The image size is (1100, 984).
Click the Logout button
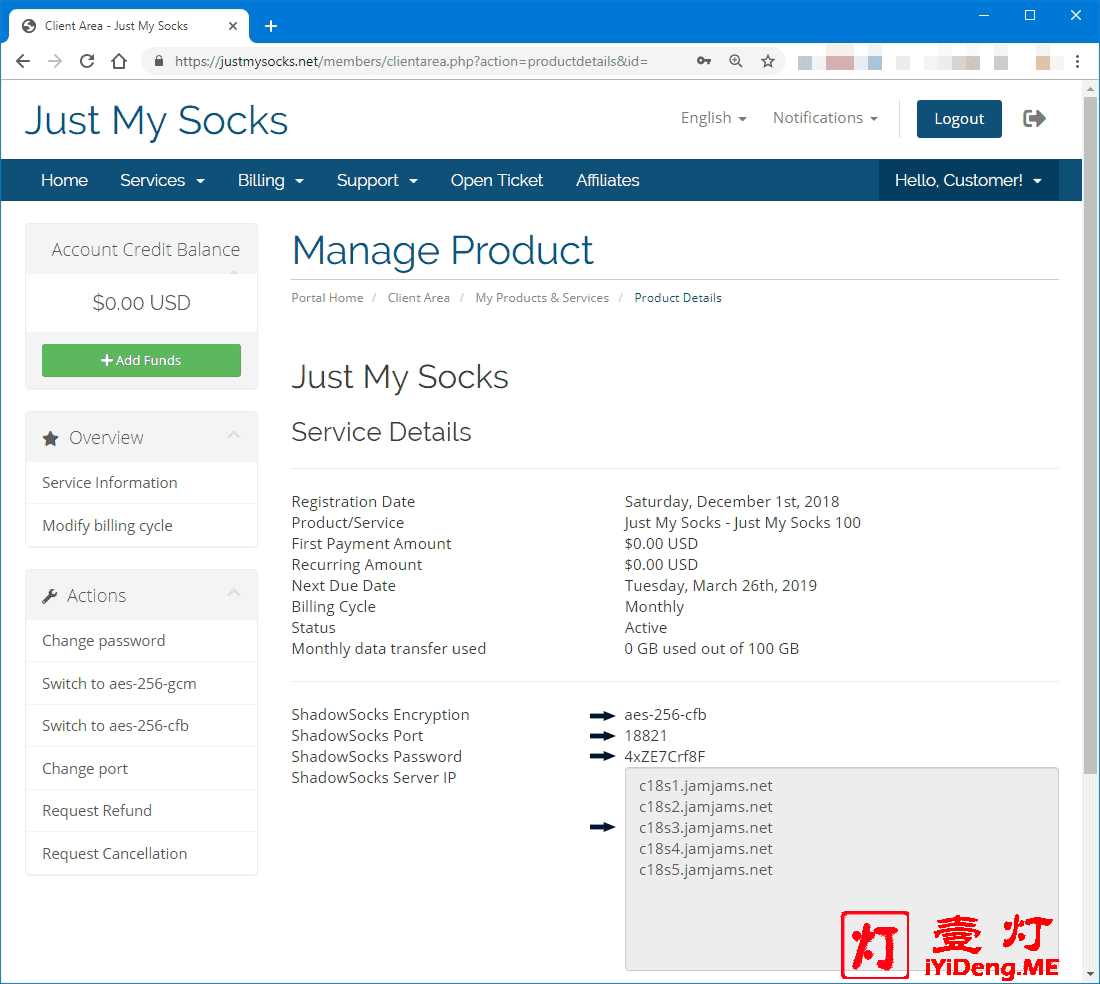[x=959, y=119]
